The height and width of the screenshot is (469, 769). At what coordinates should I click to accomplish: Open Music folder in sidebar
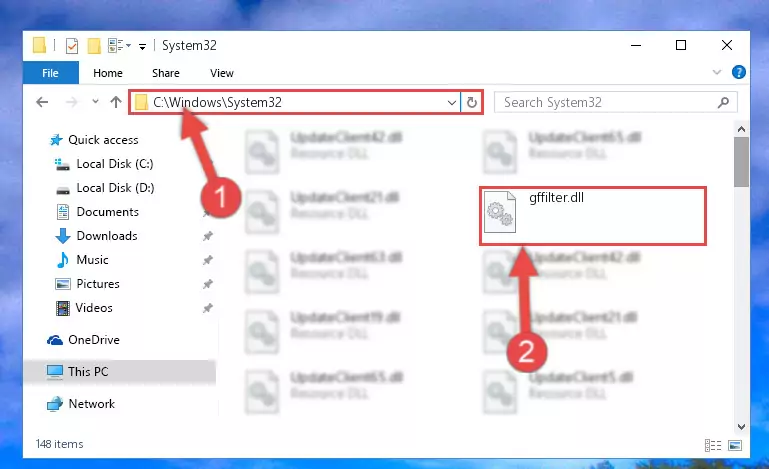click(x=92, y=260)
